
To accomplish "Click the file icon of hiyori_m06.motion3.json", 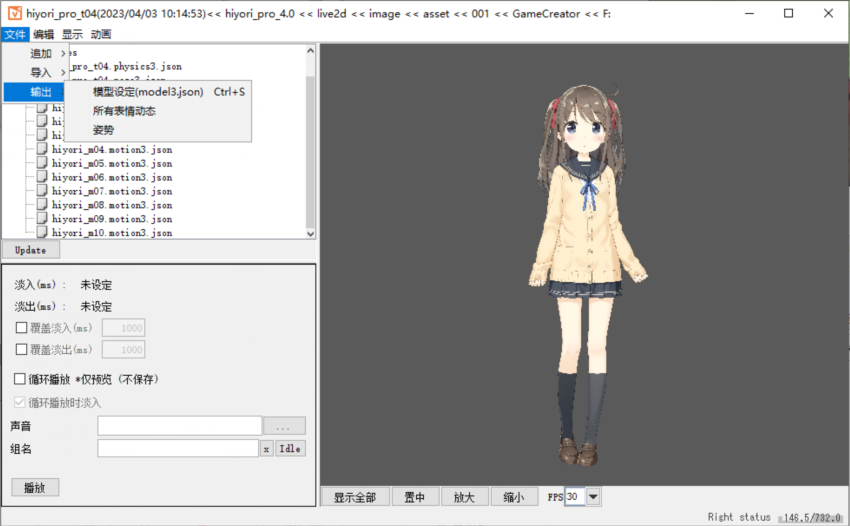I will [42, 177].
